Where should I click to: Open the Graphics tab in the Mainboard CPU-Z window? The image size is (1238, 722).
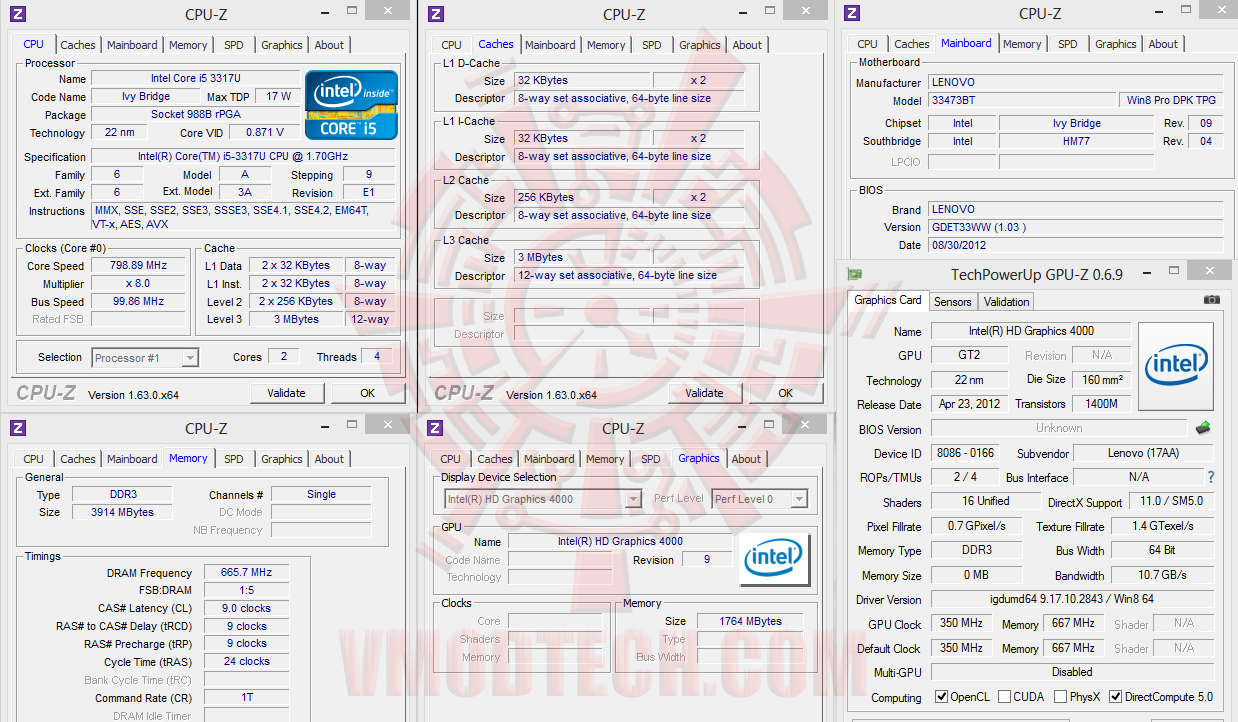coord(1115,44)
